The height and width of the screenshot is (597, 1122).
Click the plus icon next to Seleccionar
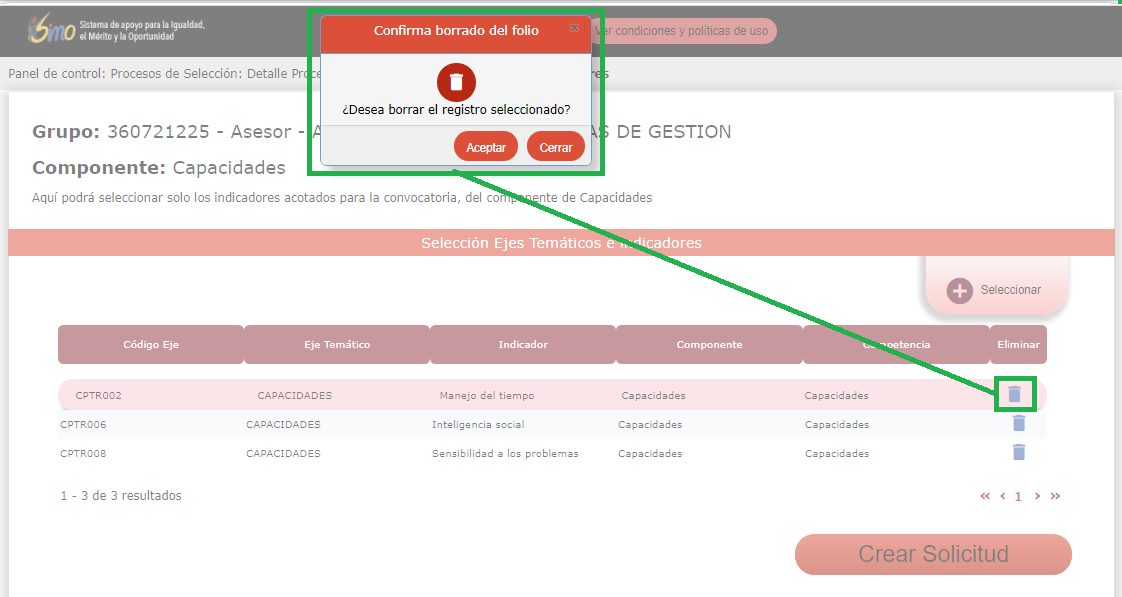tap(960, 290)
